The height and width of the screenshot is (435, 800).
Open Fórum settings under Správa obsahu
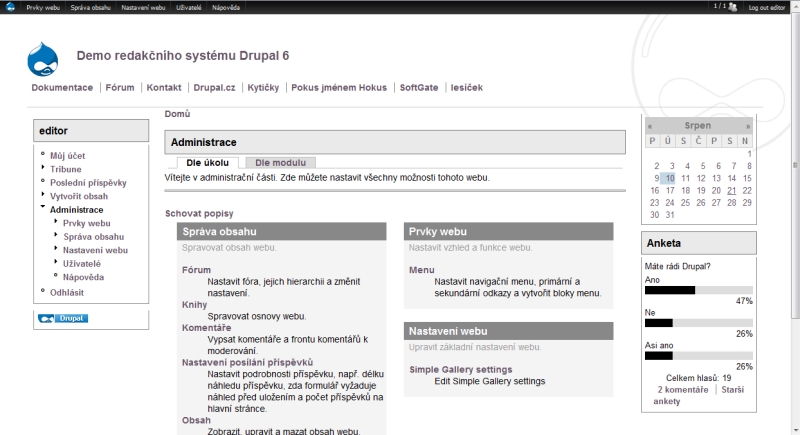point(196,270)
